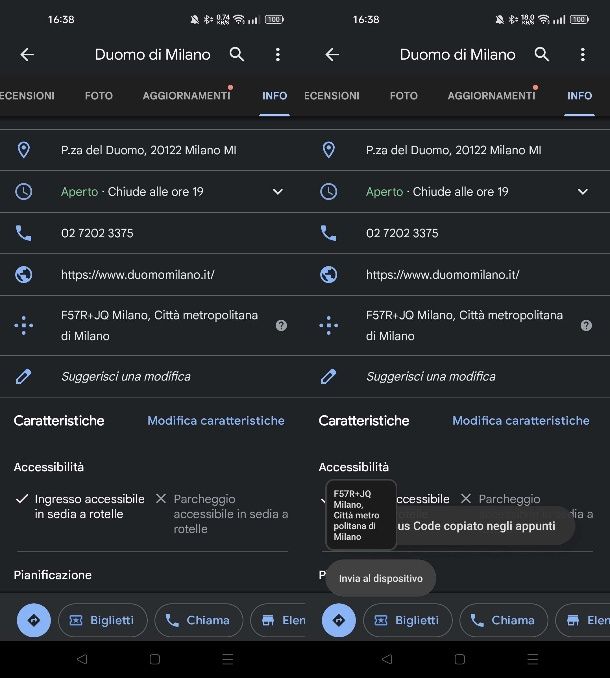This screenshot has height=678, width=610.
Task: Start directions with left screen's blue button
Action: [x=34, y=620]
